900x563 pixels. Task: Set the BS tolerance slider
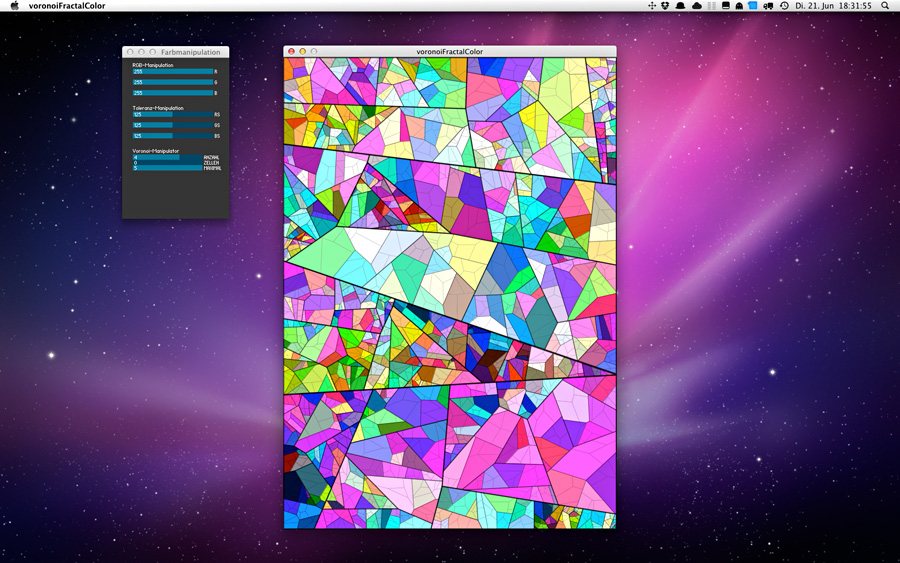coord(172,136)
